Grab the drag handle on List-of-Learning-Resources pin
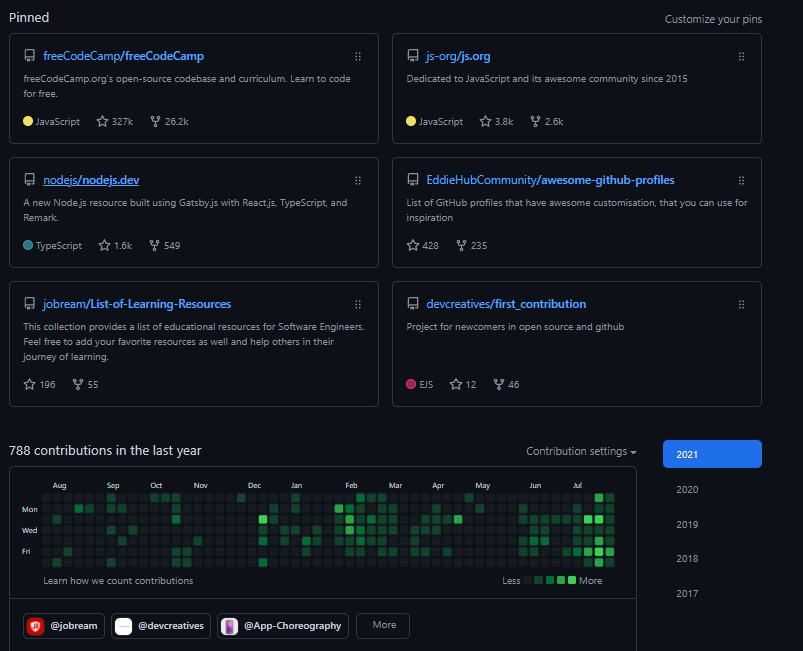The image size is (803, 651). click(x=358, y=305)
